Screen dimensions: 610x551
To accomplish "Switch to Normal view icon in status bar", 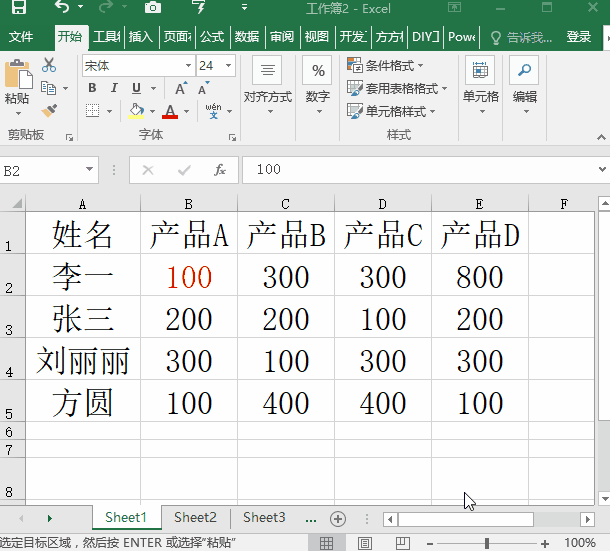I will pyautogui.click(x=326, y=543).
